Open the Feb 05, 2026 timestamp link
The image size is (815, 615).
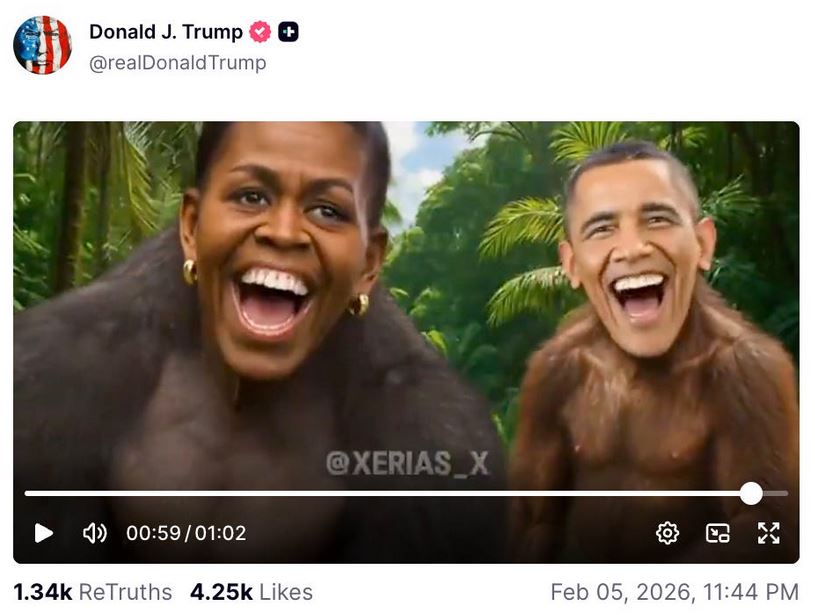[675, 592]
